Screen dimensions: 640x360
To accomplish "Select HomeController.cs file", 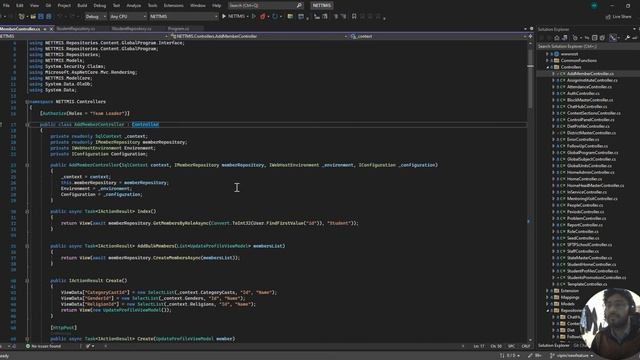I will pos(584,179).
